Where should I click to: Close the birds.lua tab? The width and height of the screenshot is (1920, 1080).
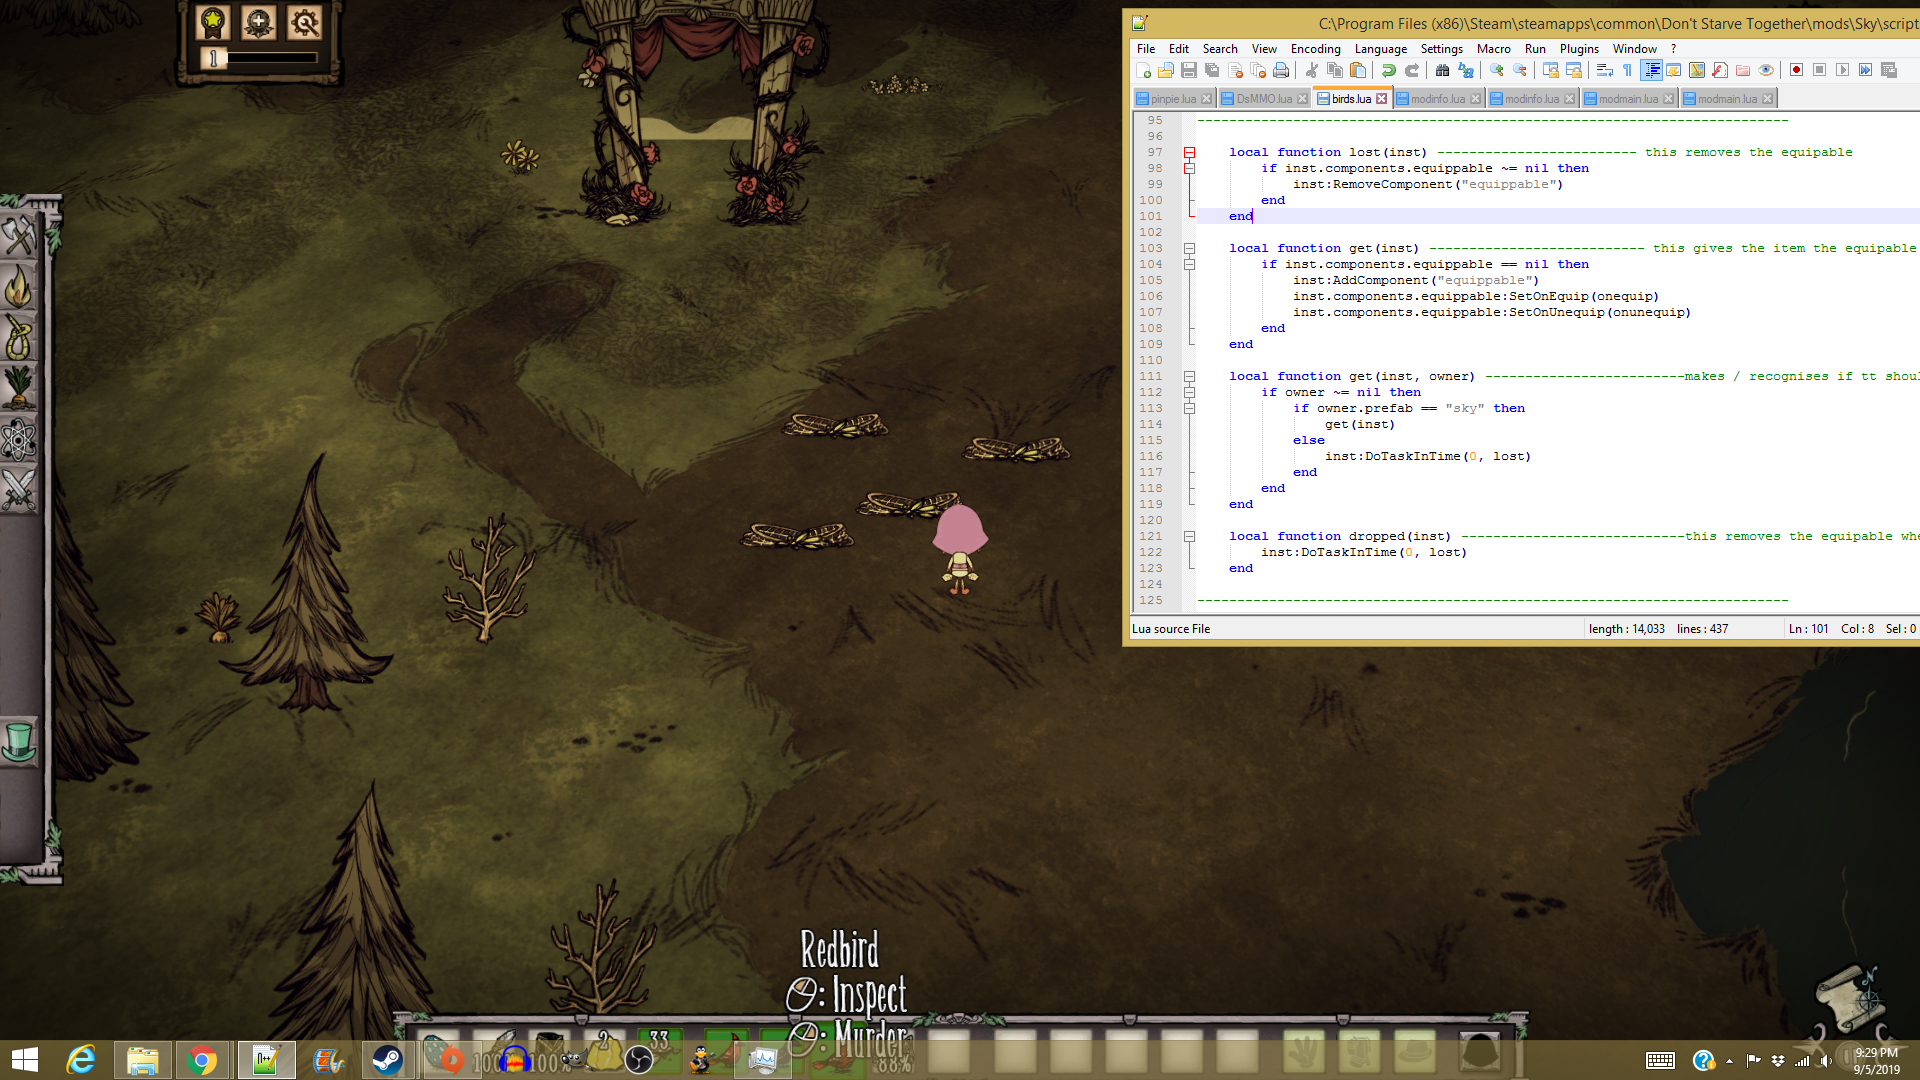1381,98
